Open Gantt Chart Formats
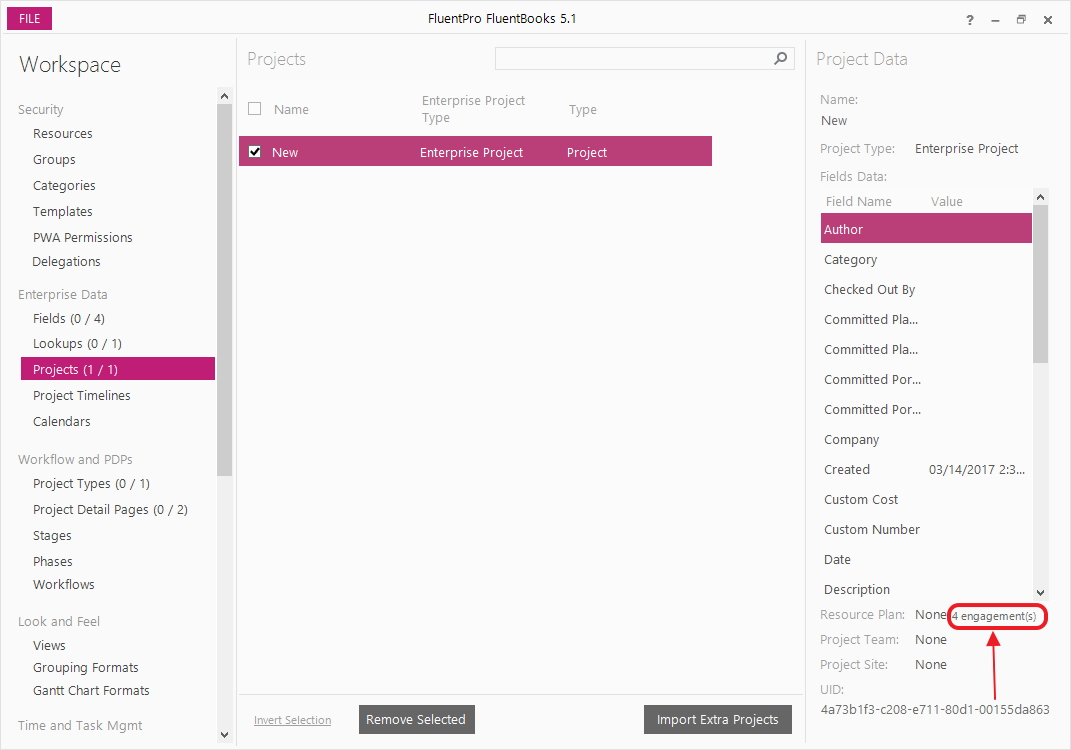The width and height of the screenshot is (1071, 750). pyautogui.click(x=91, y=691)
